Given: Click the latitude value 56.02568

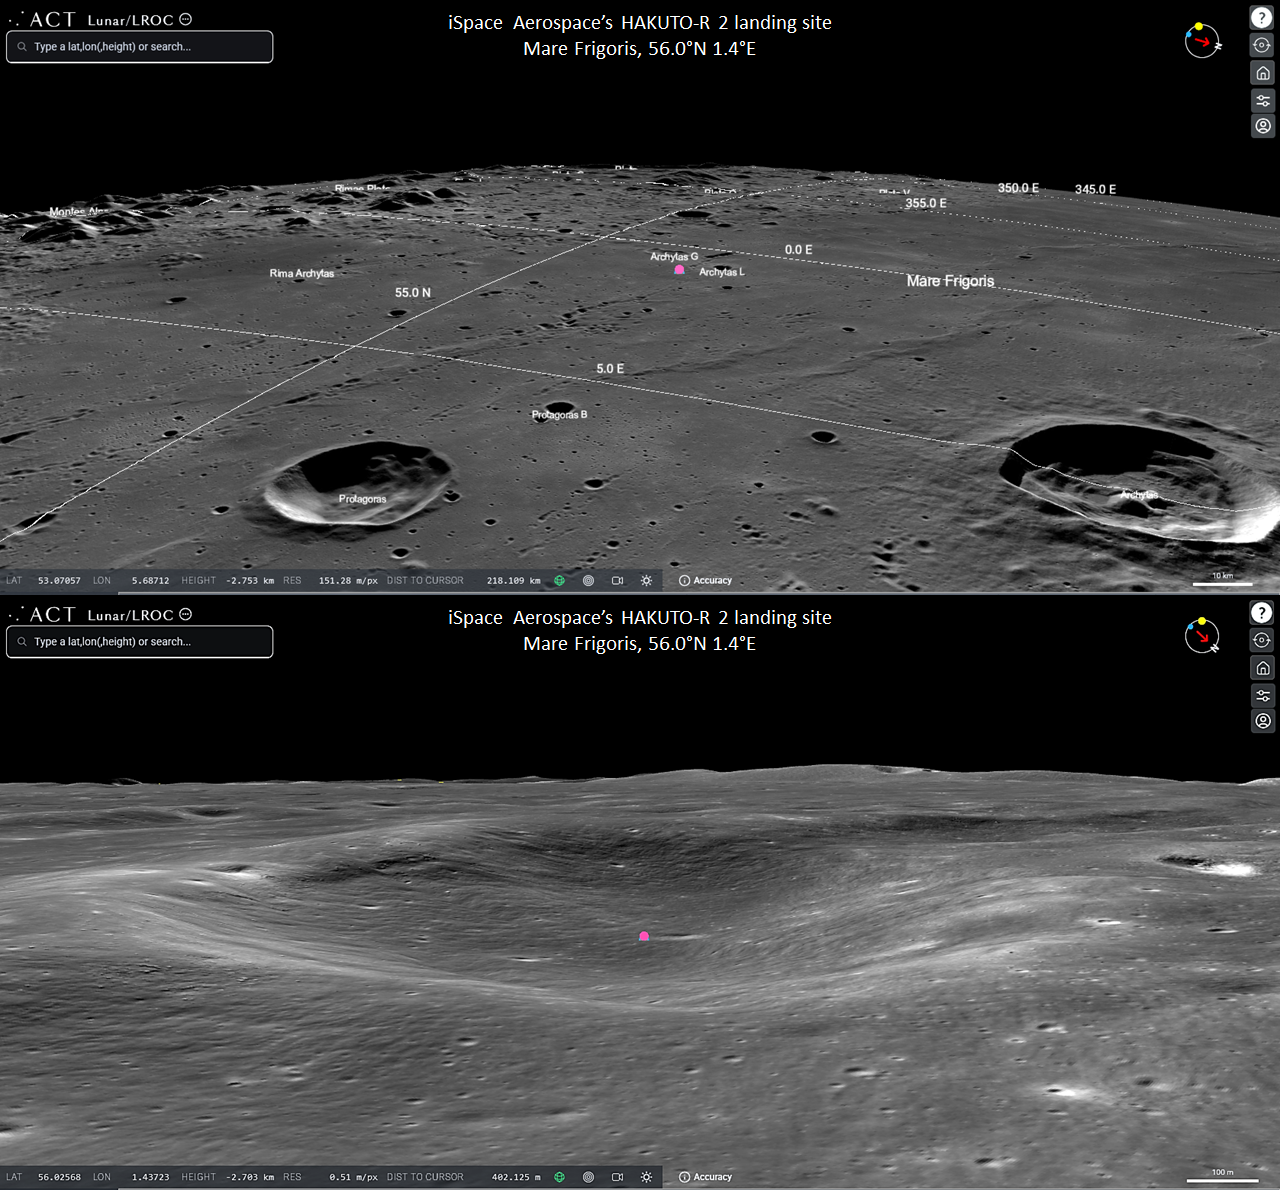Looking at the screenshot, I should (x=59, y=1177).
